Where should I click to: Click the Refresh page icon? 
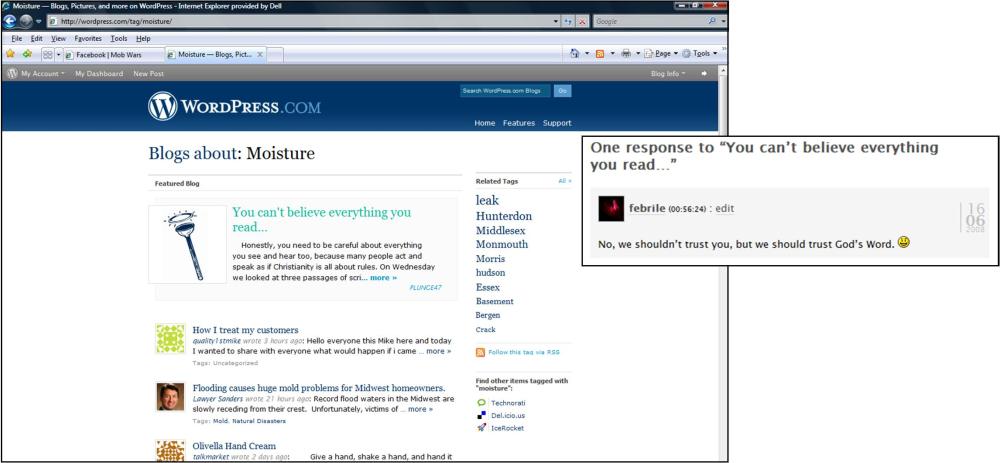pyautogui.click(x=568, y=21)
